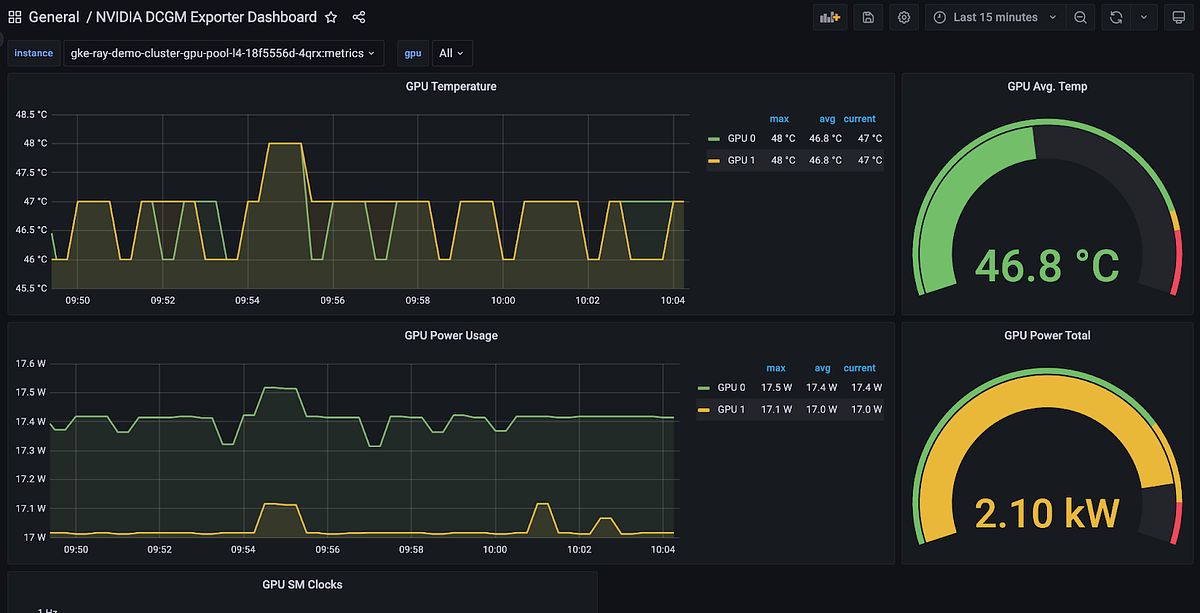Click the Save dashboard icon
Screen dimensions: 1200x613
(866, 17)
